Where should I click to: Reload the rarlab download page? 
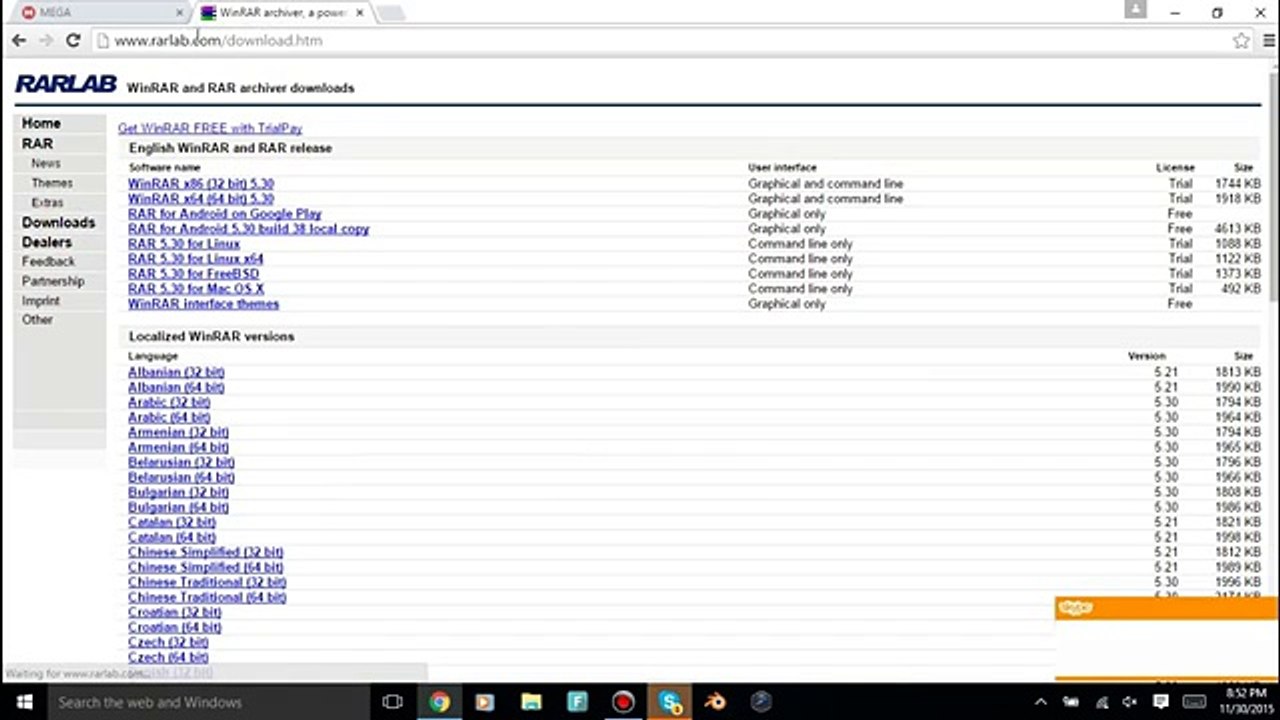coord(72,41)
